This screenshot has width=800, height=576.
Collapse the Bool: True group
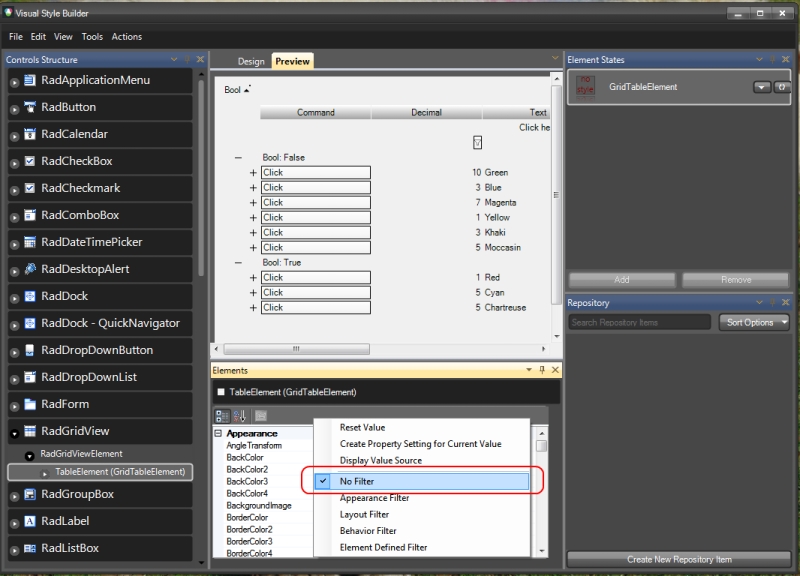[238, 263]
